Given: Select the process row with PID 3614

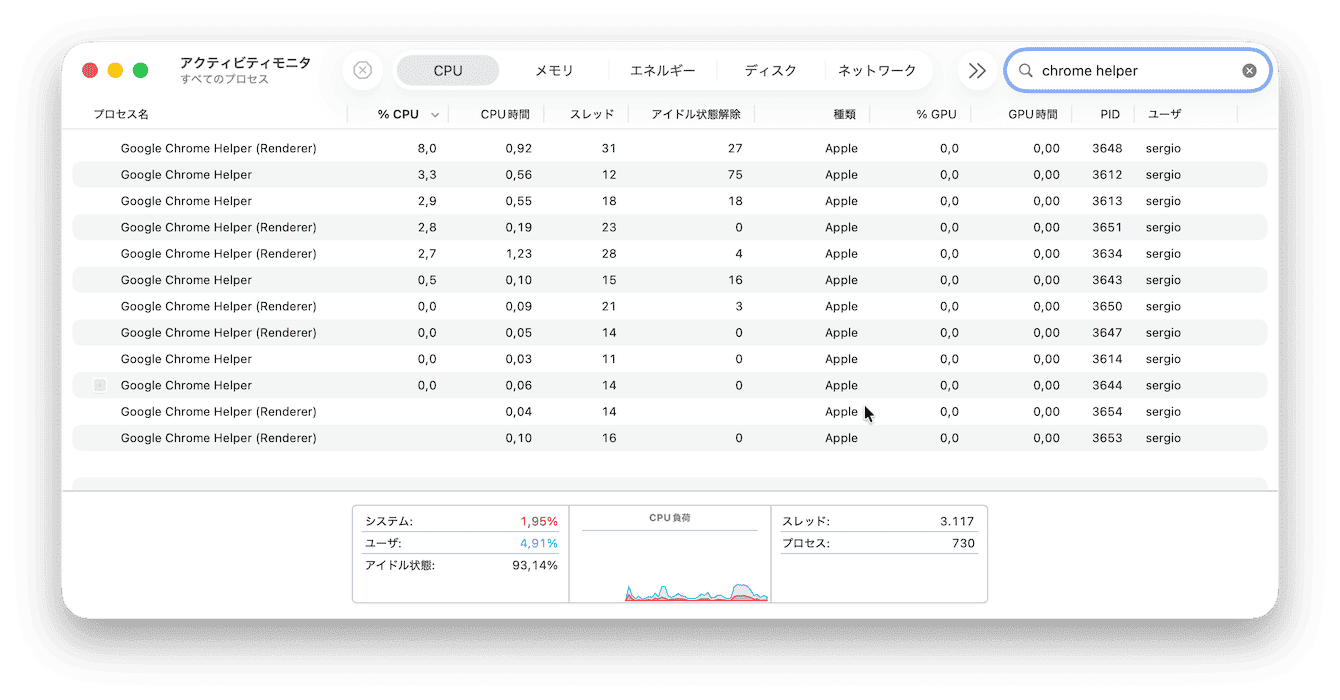Looking at the screenshot, I should [670, 359].
